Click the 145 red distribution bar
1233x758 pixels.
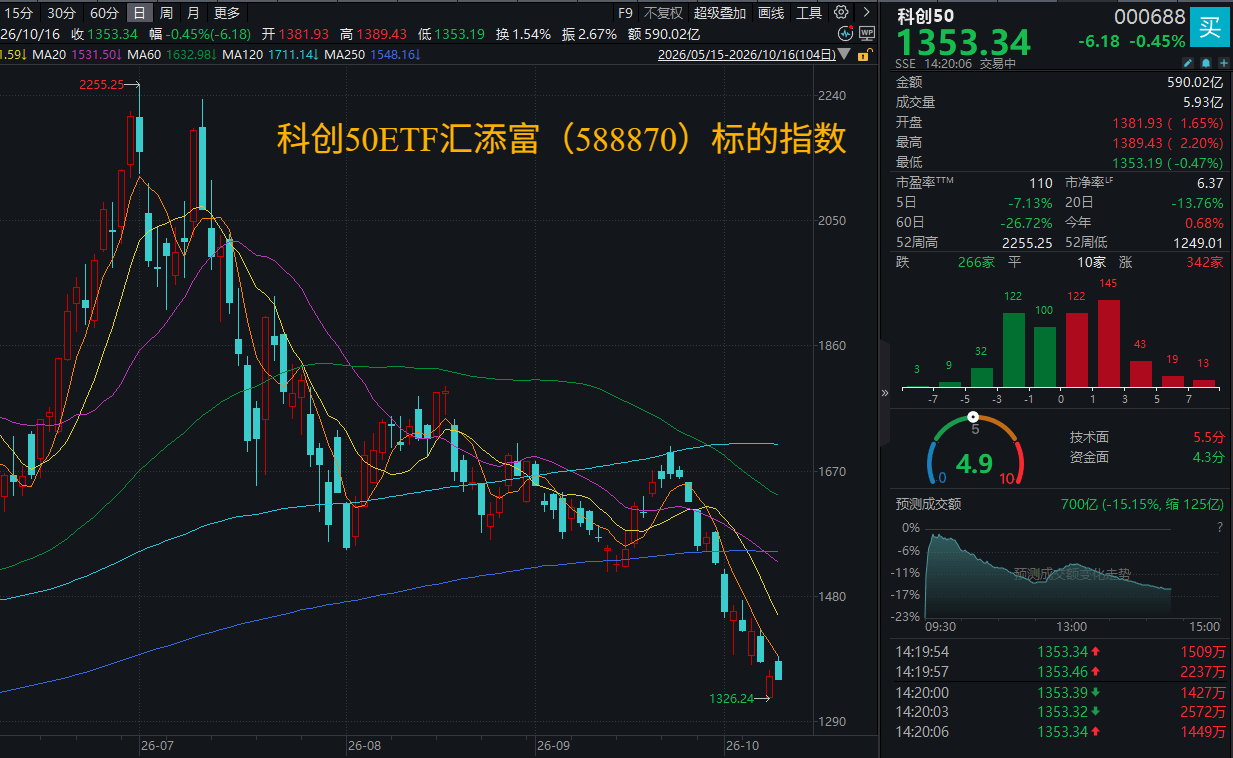1107,343
